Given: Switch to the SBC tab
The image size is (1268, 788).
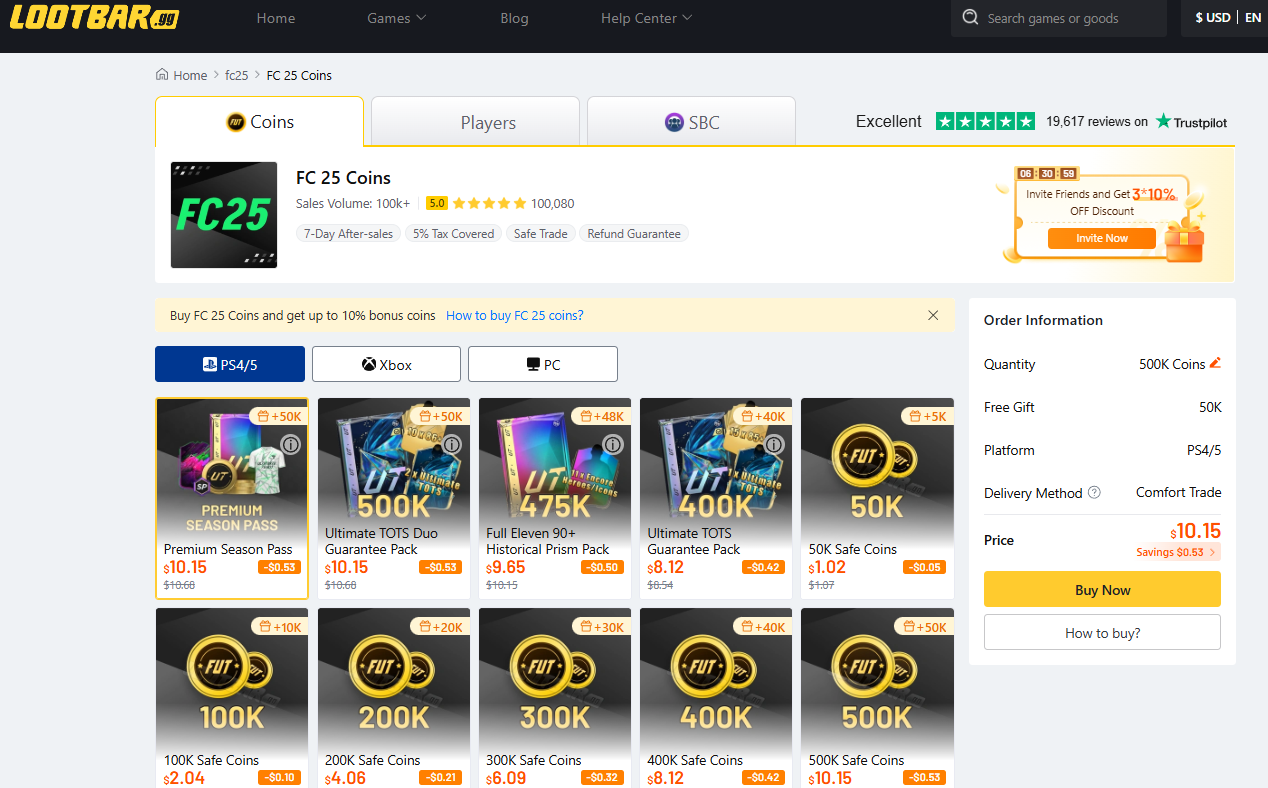Looking at the screenshot, I should tap(692, 122).
